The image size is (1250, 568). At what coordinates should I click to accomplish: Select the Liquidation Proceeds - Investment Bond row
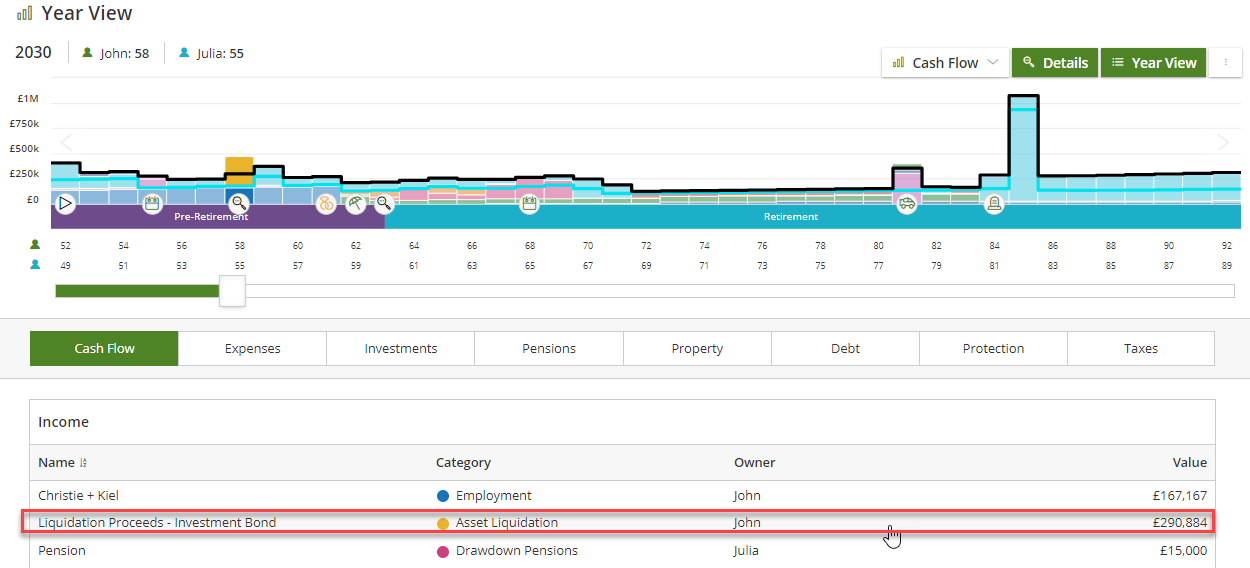622,522
